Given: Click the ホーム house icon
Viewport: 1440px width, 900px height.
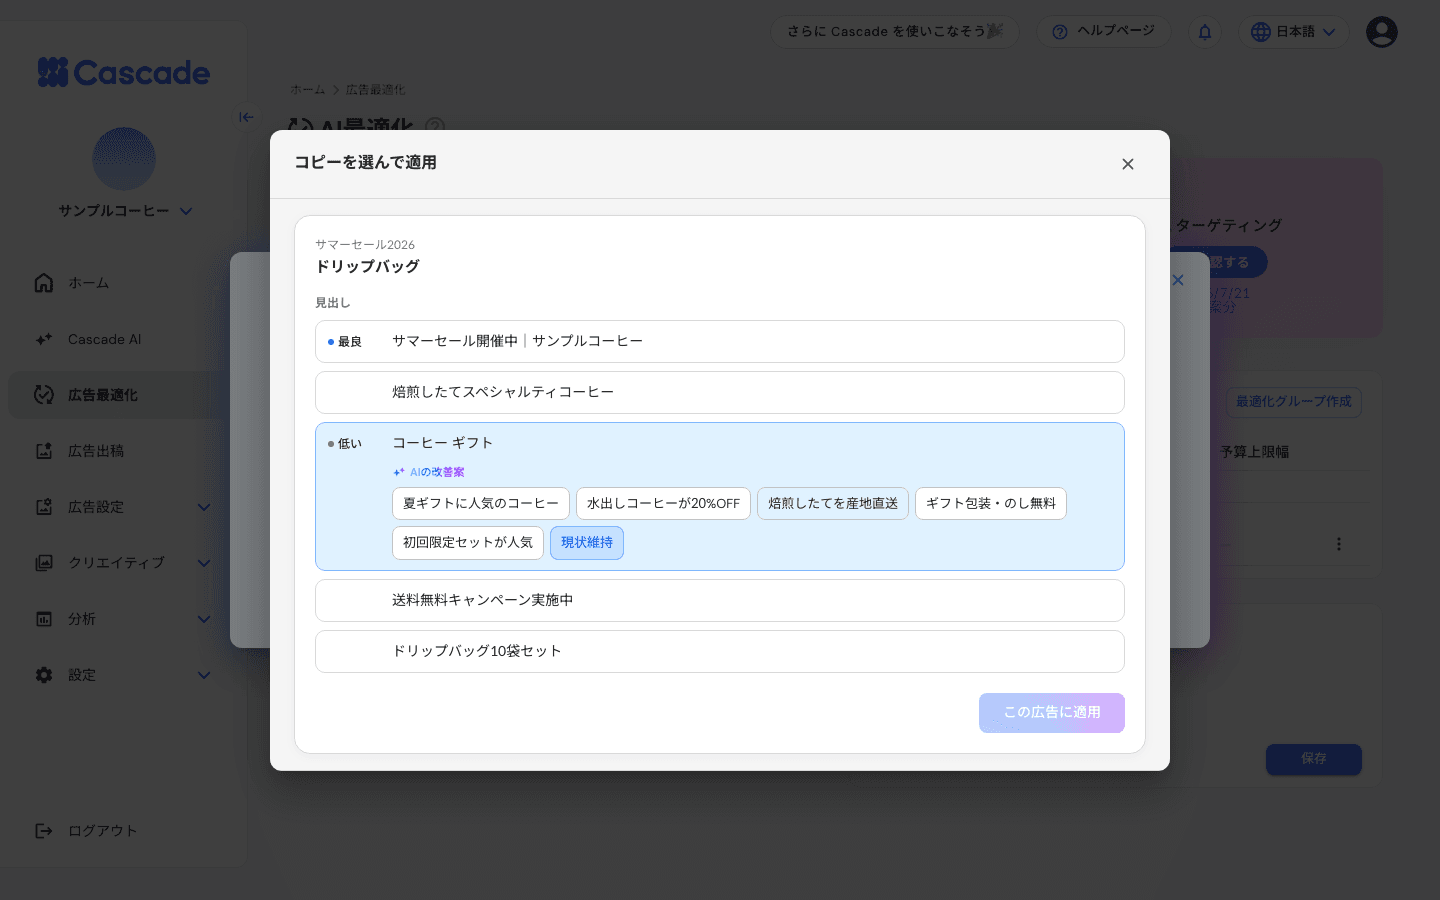Looking at the screenshot, I should tap(44, 283).
